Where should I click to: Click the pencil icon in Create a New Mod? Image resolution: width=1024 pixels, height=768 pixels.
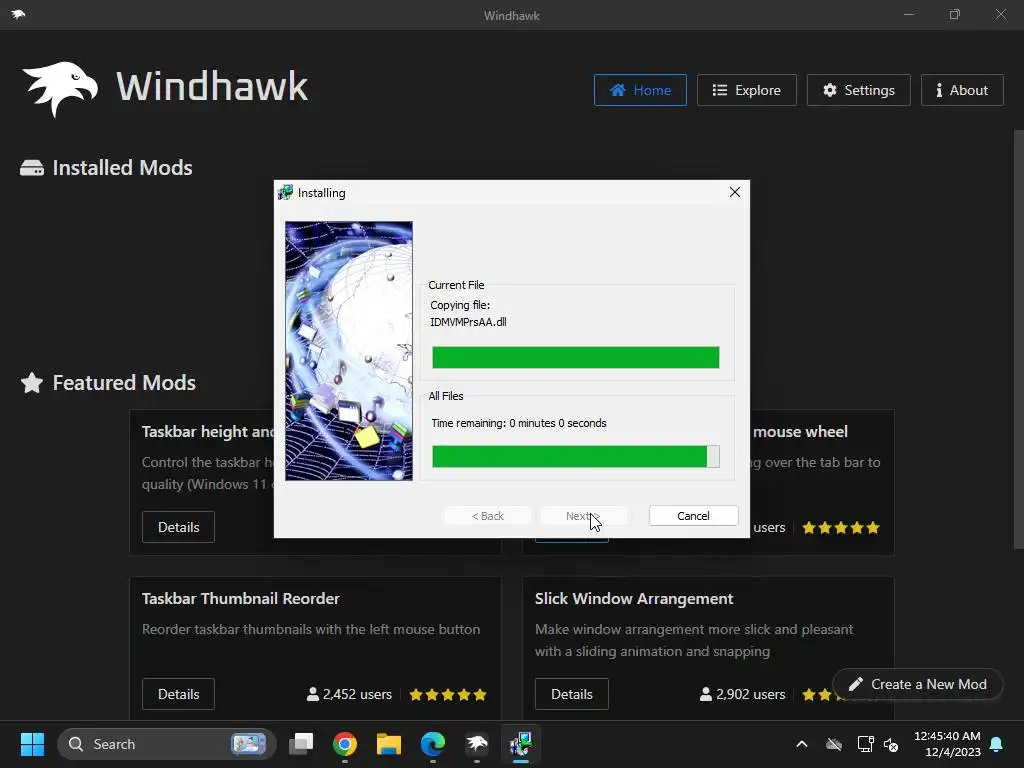click(856, 684)
